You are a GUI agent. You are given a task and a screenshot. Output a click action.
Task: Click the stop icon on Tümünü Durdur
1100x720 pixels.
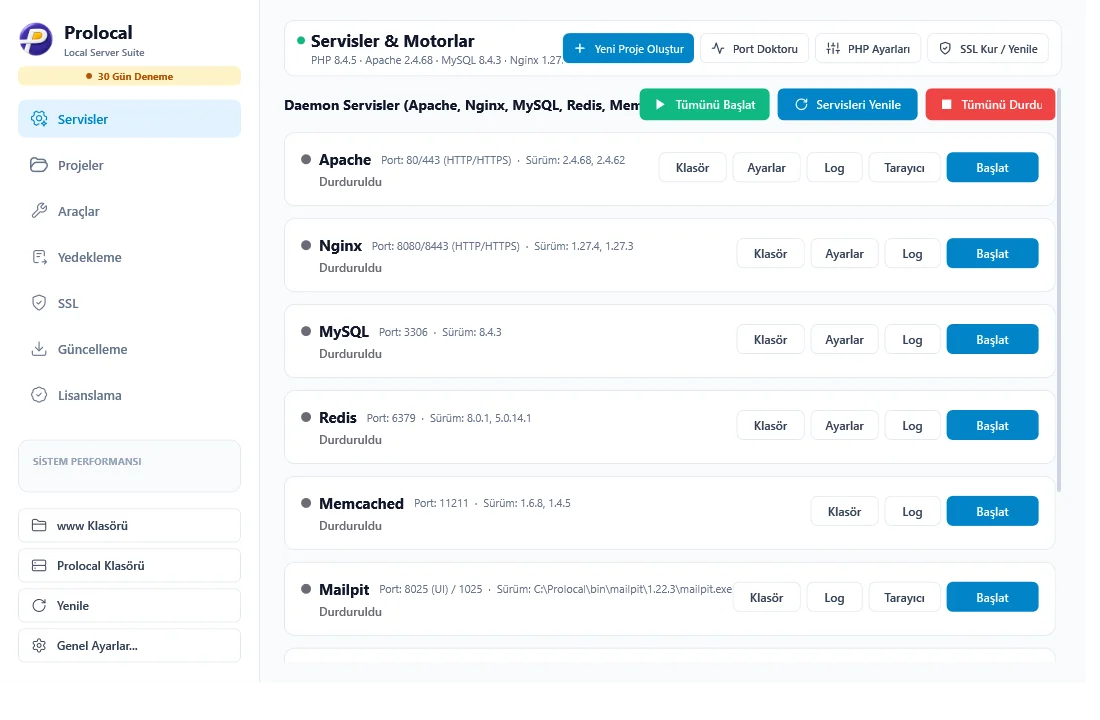(x=946, y=105)
